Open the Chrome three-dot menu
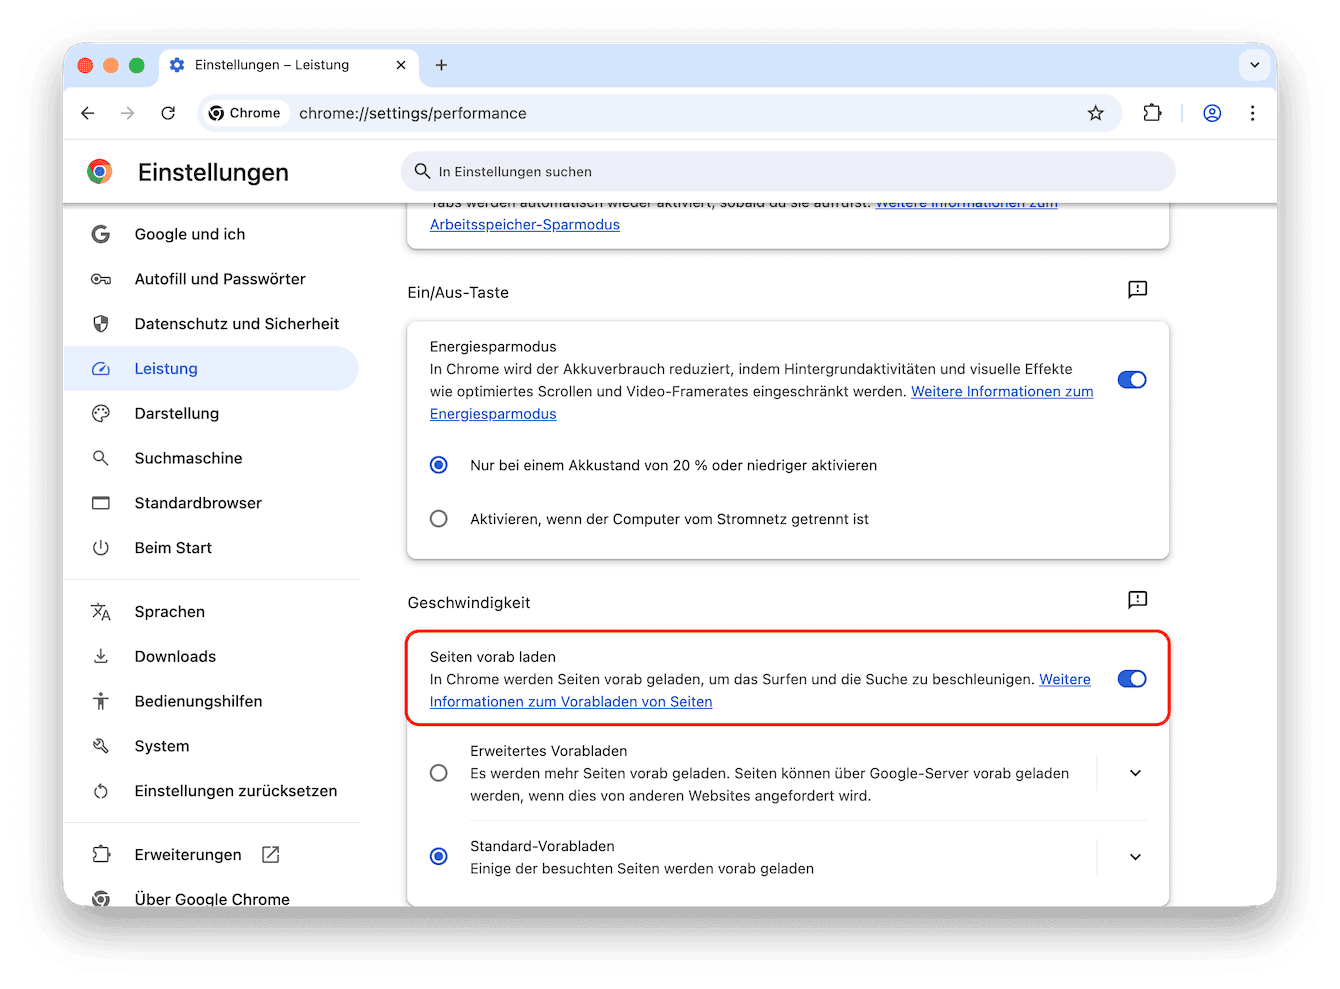Viewport: 1340px width, 989px height. 1252,113
